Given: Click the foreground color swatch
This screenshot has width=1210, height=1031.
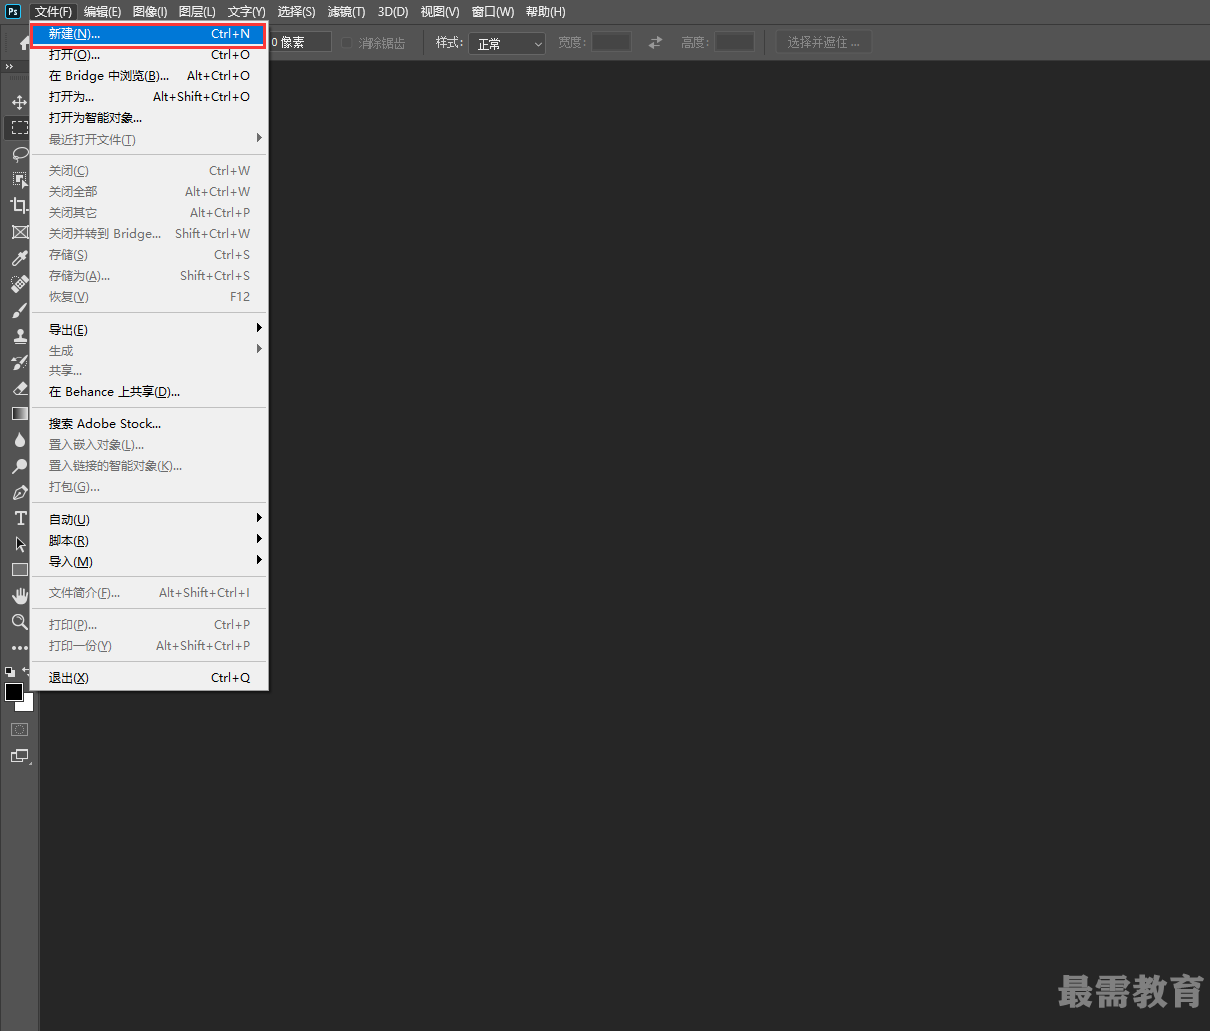Looking at the screenshot, I should pos(14,692).
